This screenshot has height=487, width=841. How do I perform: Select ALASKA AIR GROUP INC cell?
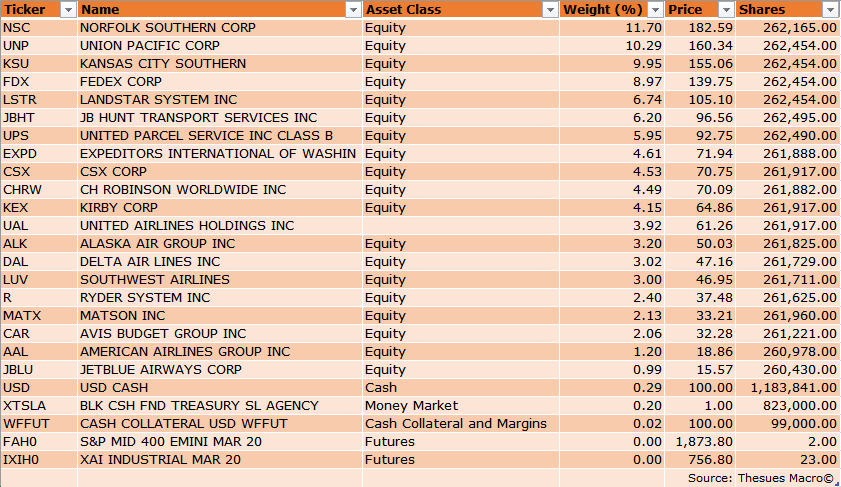coord(220,244)
